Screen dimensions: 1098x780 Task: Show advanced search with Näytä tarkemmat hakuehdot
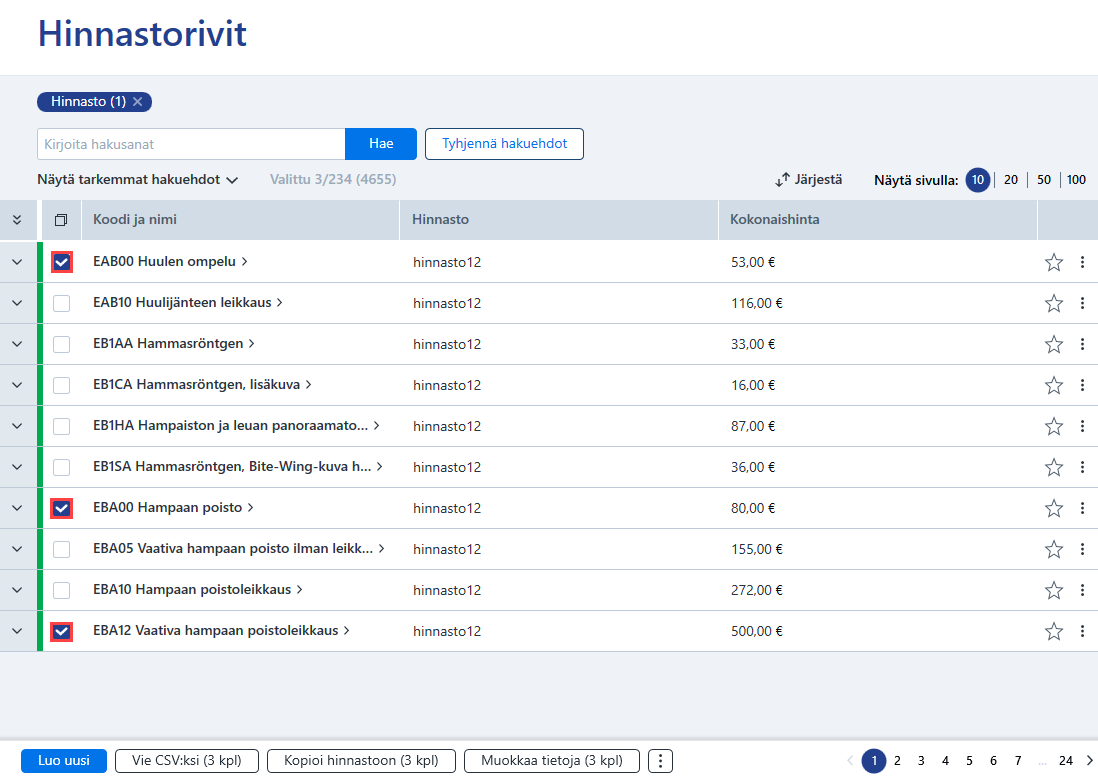click(138, 180)
